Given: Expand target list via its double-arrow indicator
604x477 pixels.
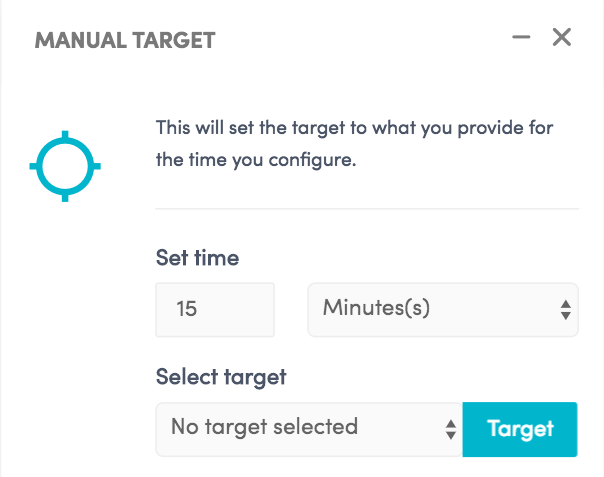Looking at the screenshot, I should (x=451, y=430).
